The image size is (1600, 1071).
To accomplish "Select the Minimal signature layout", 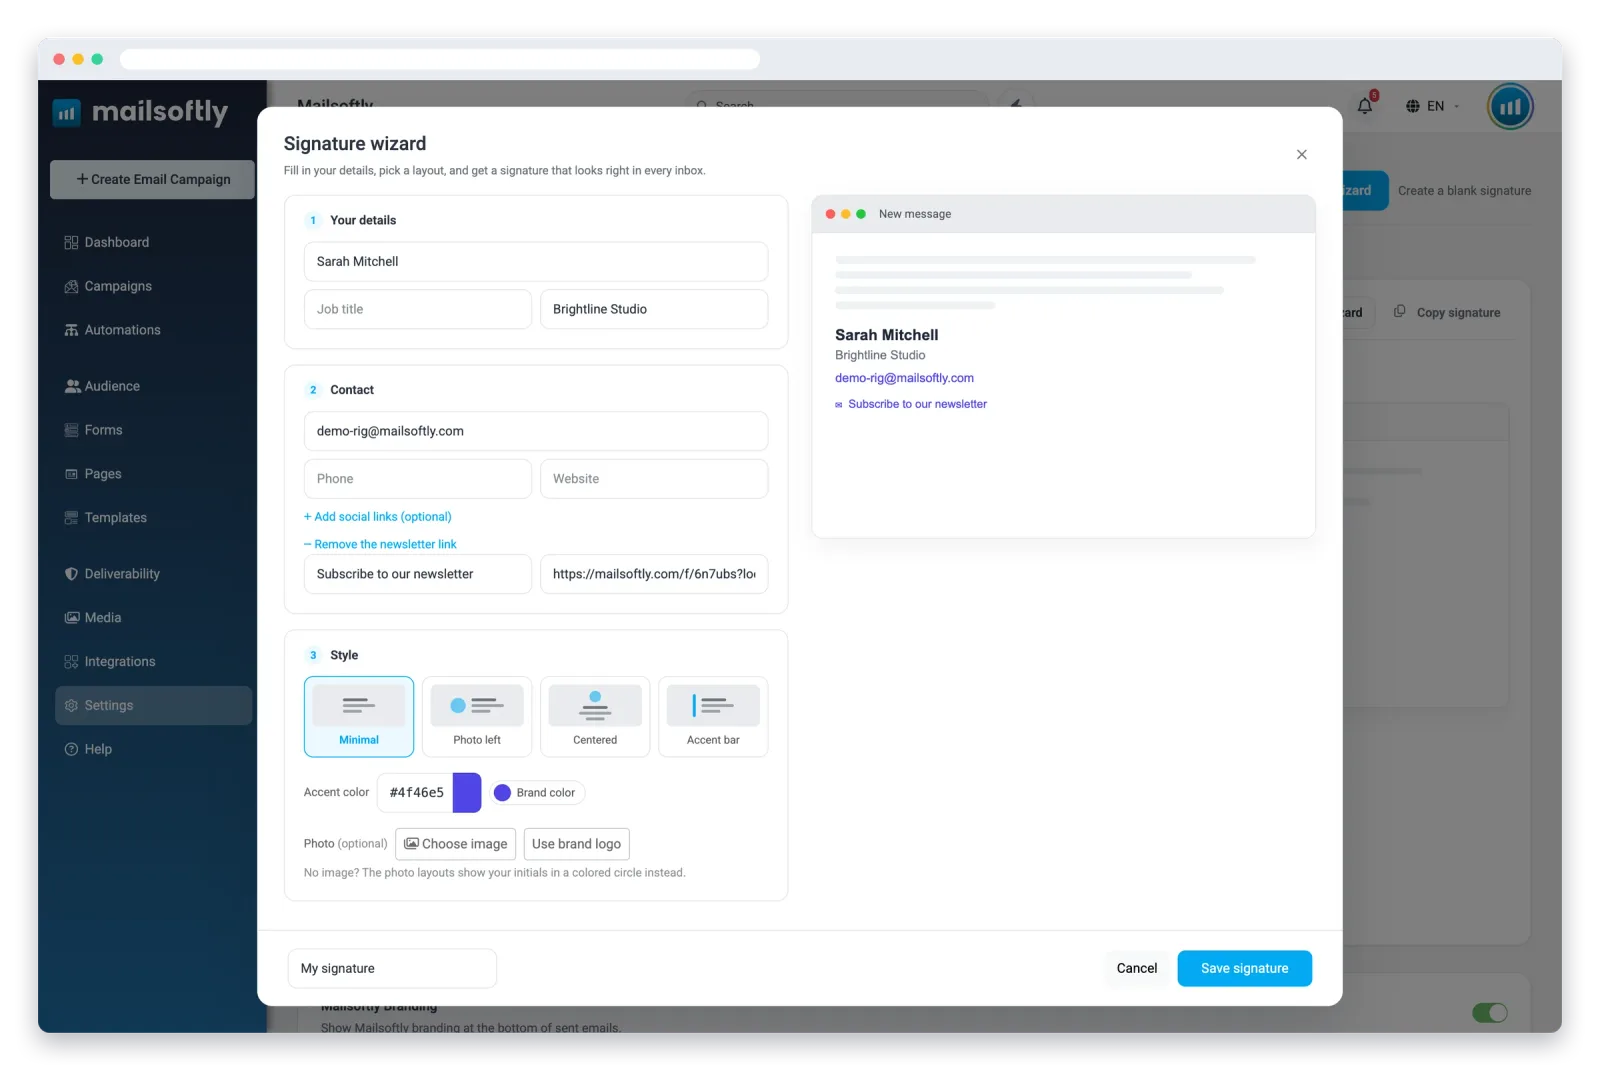I will click(359, 717).
